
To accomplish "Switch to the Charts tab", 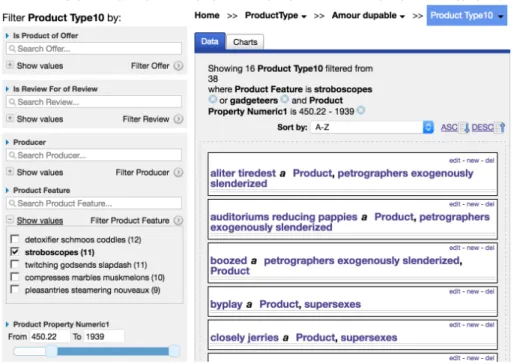I will [x=245, y=42].
